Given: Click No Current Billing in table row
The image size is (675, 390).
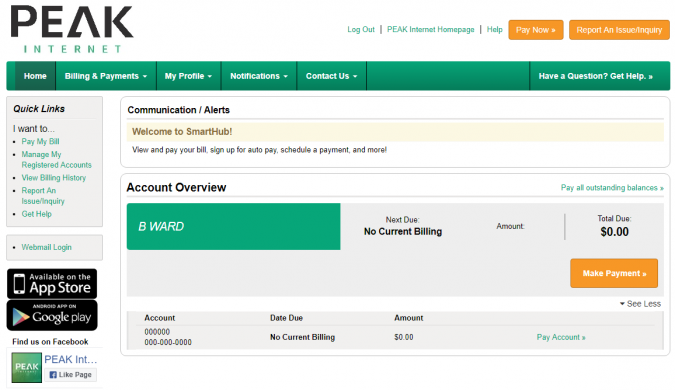Looking at the screenshot, I should [303, 337].
